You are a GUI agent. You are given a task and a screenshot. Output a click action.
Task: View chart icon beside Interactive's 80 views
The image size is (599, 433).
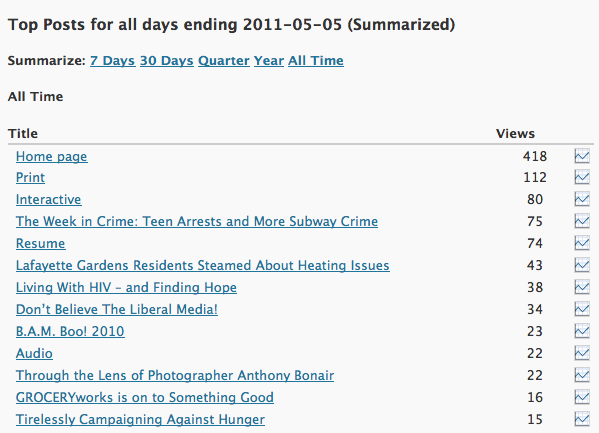(582, 199)
